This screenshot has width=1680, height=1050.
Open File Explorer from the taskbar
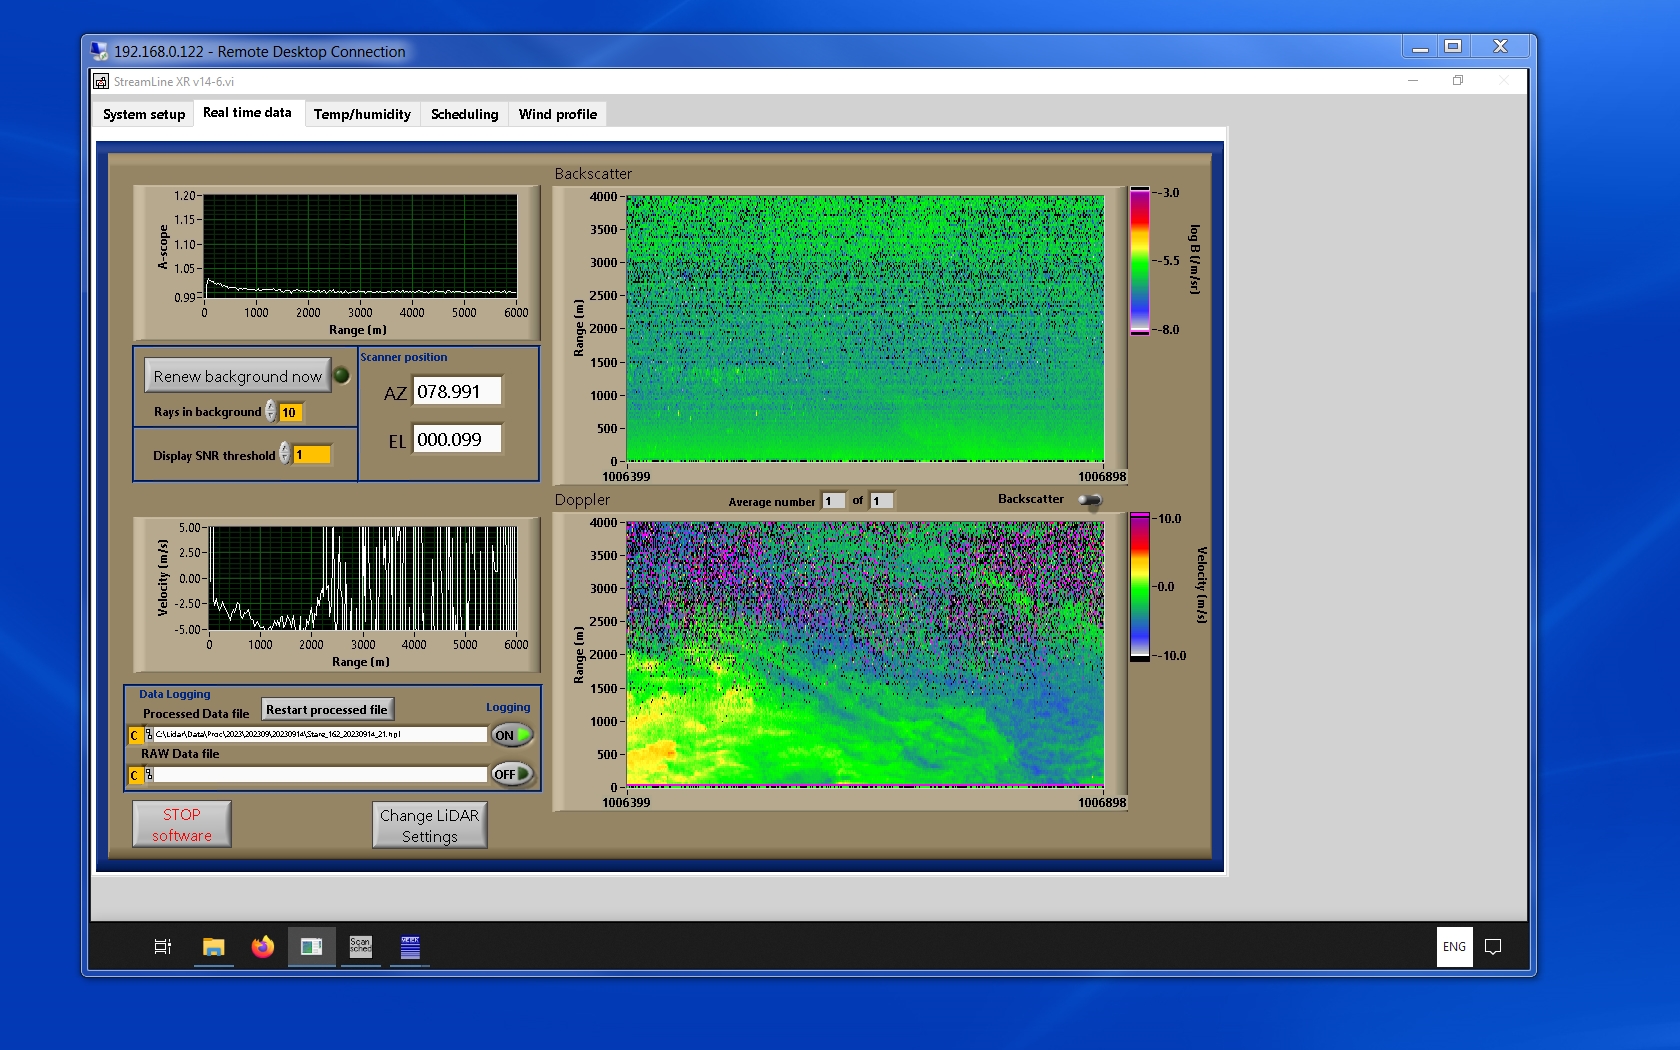(x=213, y=947)
